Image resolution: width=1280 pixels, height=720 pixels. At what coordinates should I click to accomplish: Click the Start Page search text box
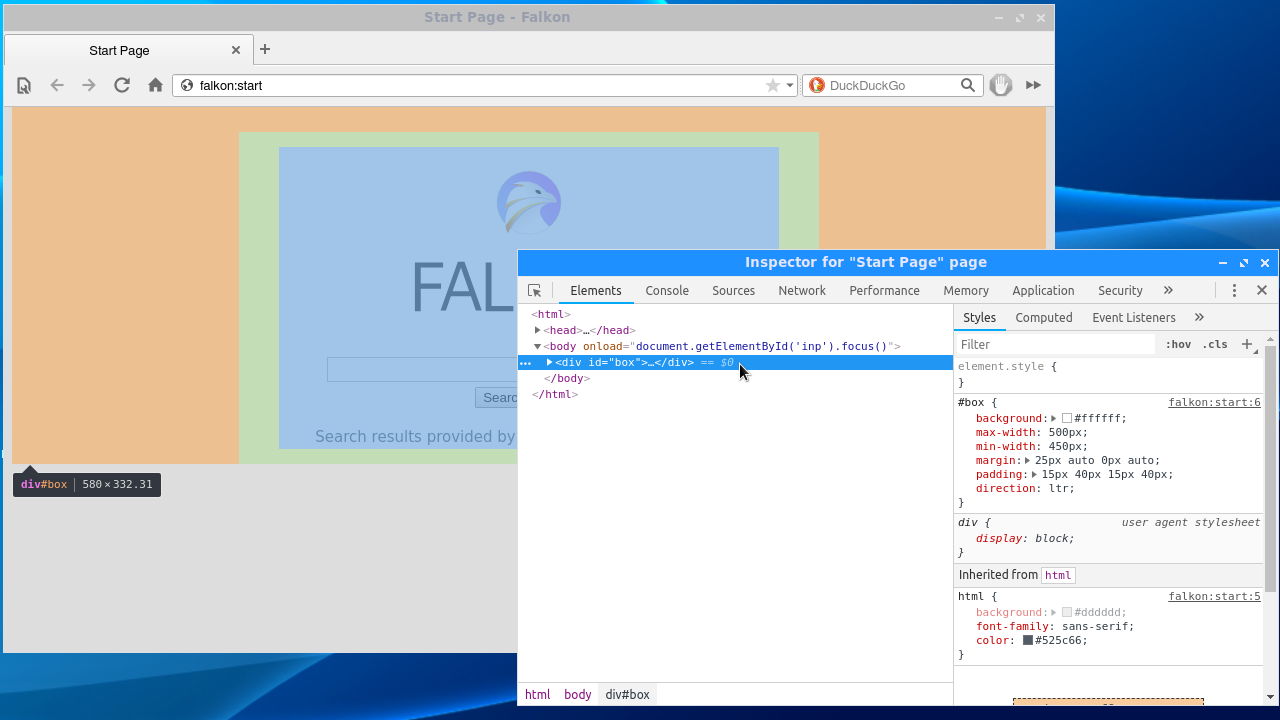[x=421, y=370]
